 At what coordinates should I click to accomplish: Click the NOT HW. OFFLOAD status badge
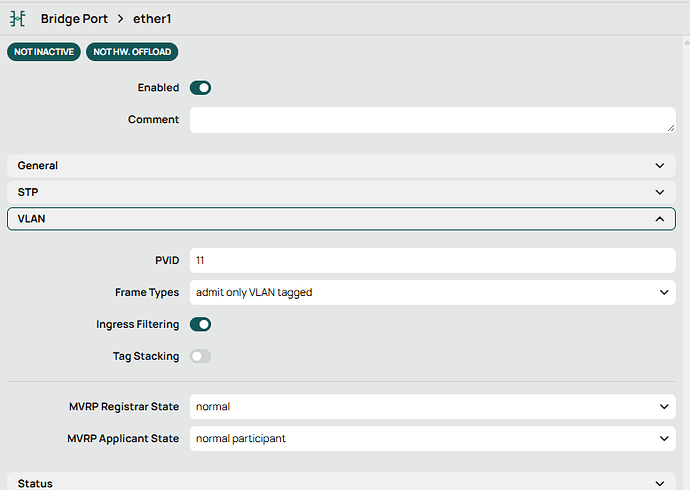(x=132, y=52)
